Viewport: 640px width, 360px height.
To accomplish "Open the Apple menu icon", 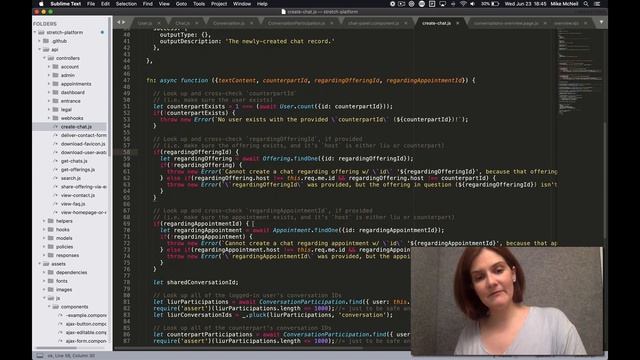I will point(41,4).
